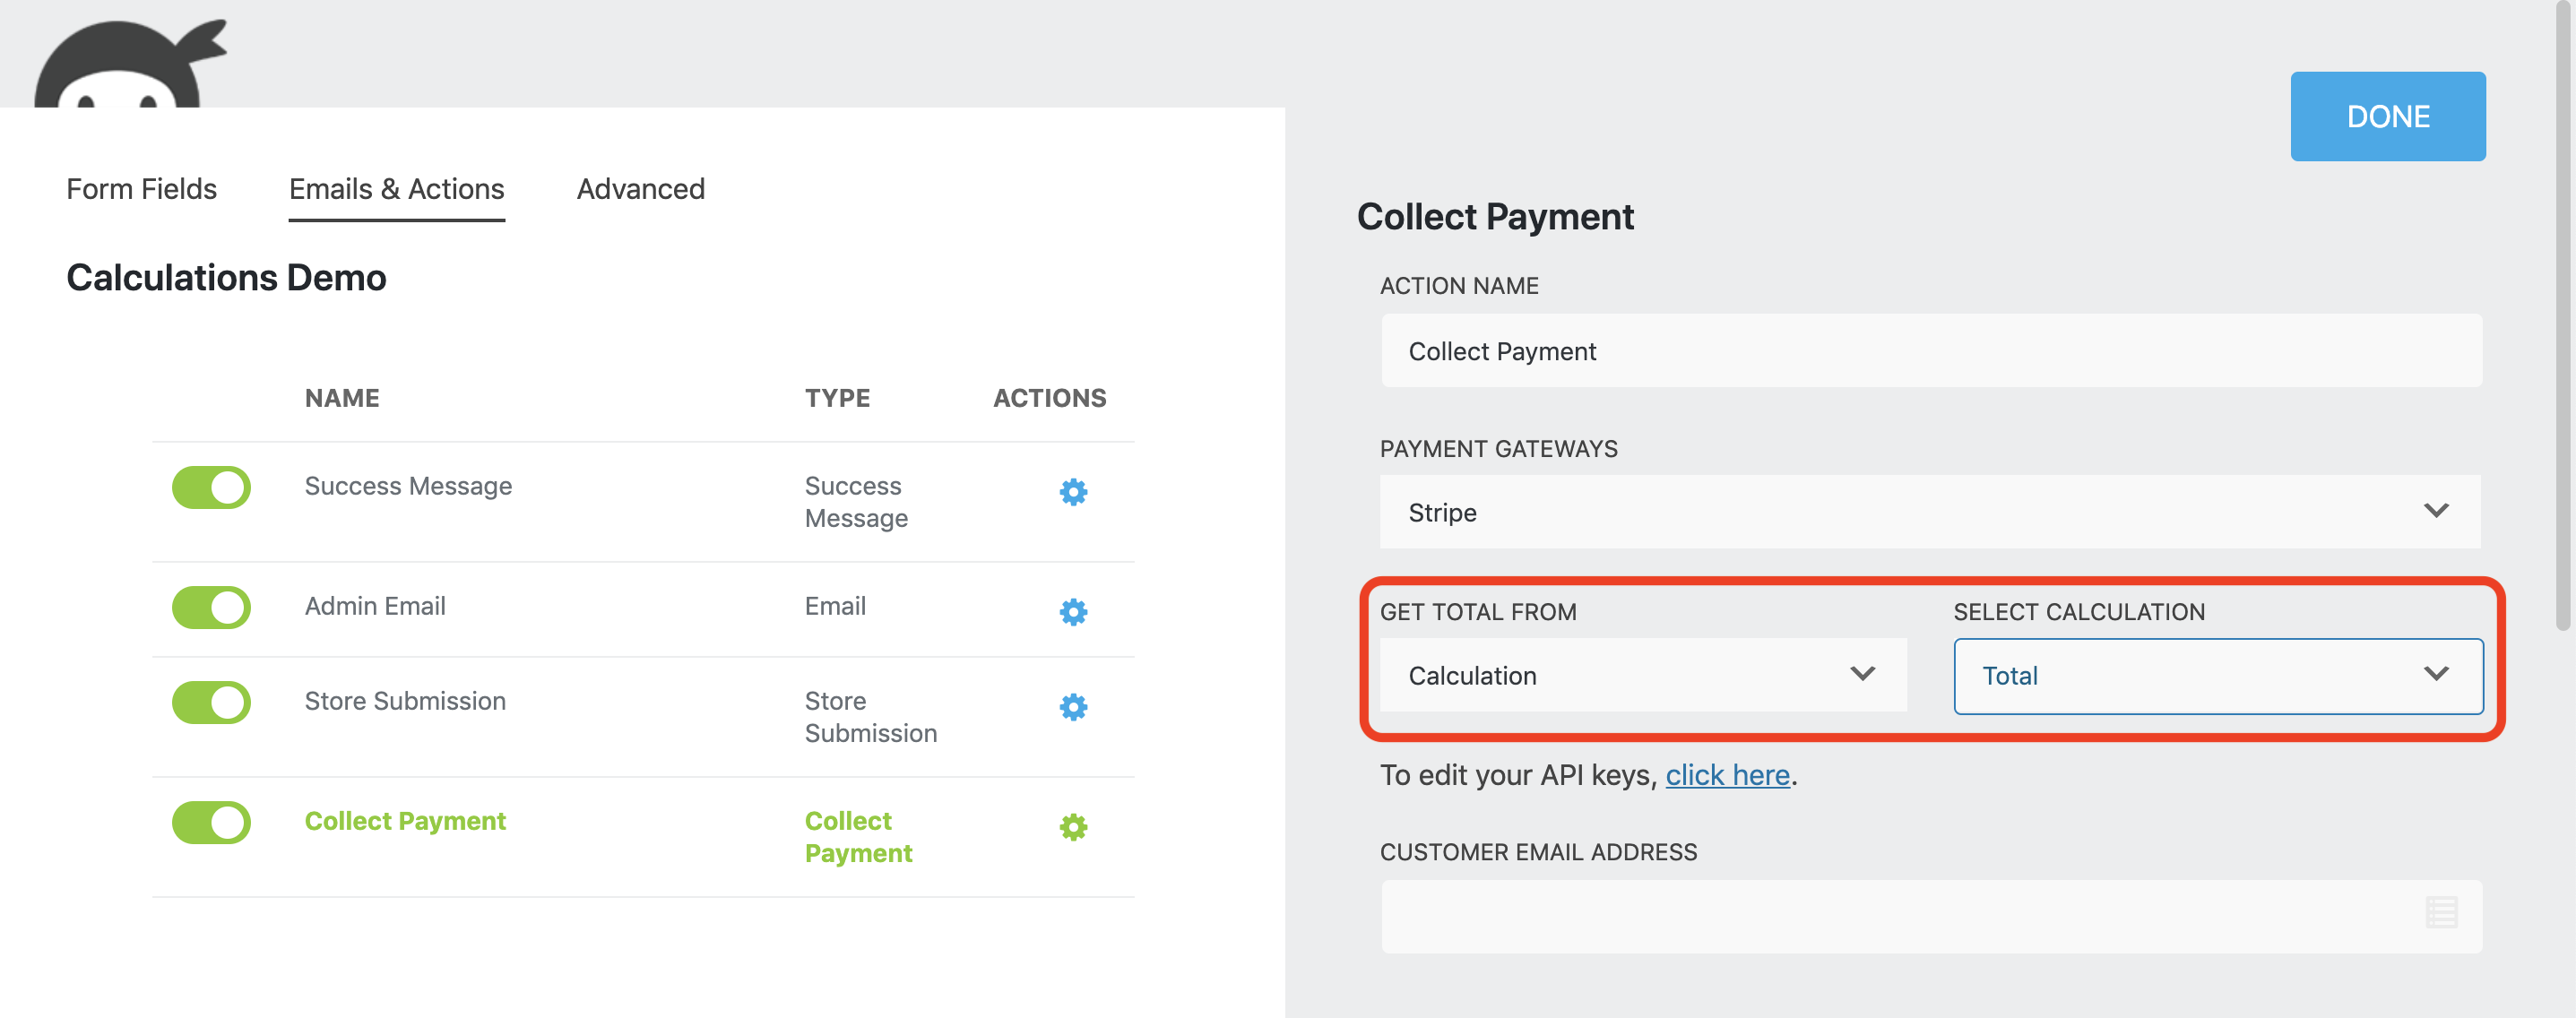
Task: Switch to the Advanced tab
Action: click(640, 188)
